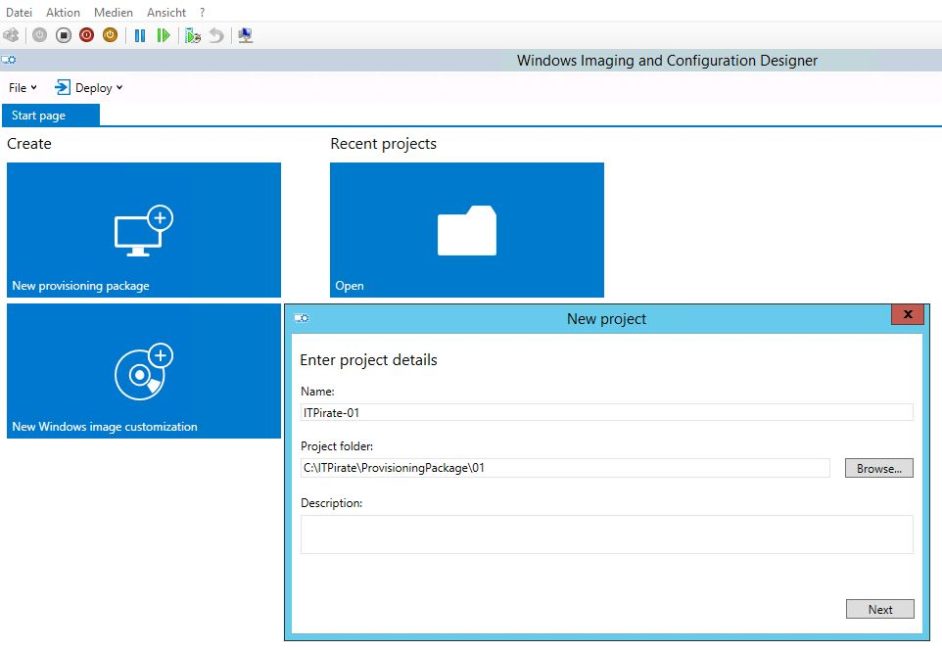The width and height of the screenshot is (942, 650).
Task: Select the New provisioning package tile
Action: coord(143,230)
